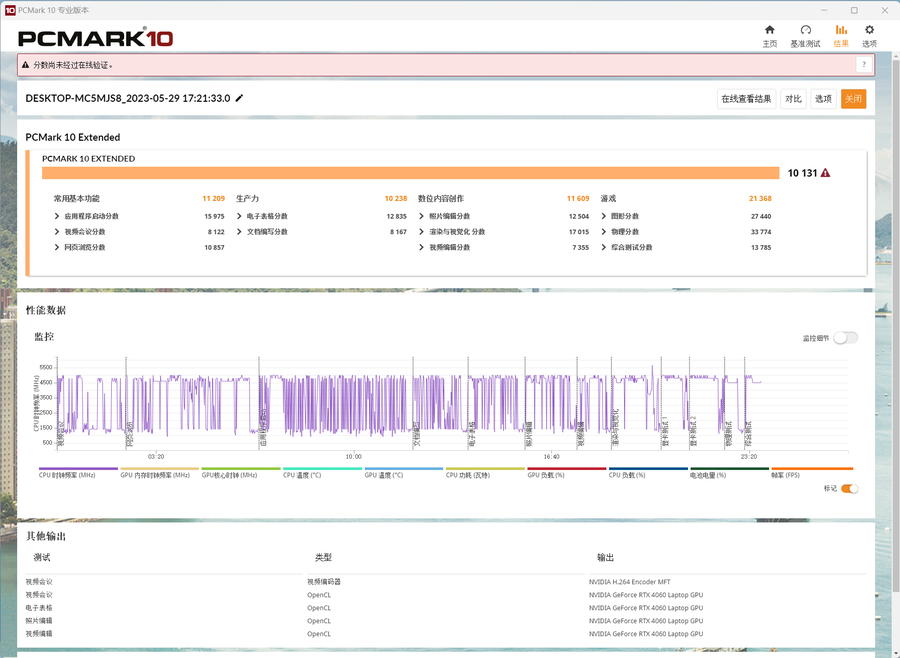Click the 对比 compare button
900x658 pixels.
pos(793,99)
